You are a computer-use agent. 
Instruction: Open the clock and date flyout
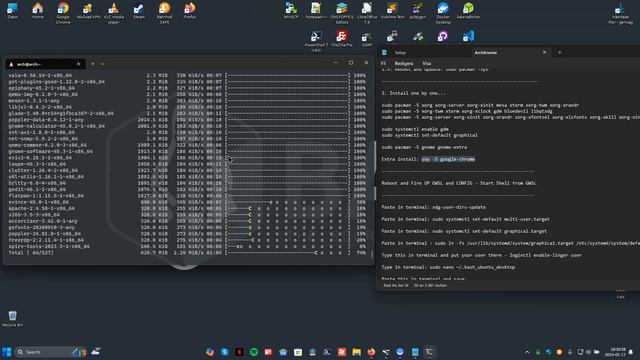[x=617, y=352]
